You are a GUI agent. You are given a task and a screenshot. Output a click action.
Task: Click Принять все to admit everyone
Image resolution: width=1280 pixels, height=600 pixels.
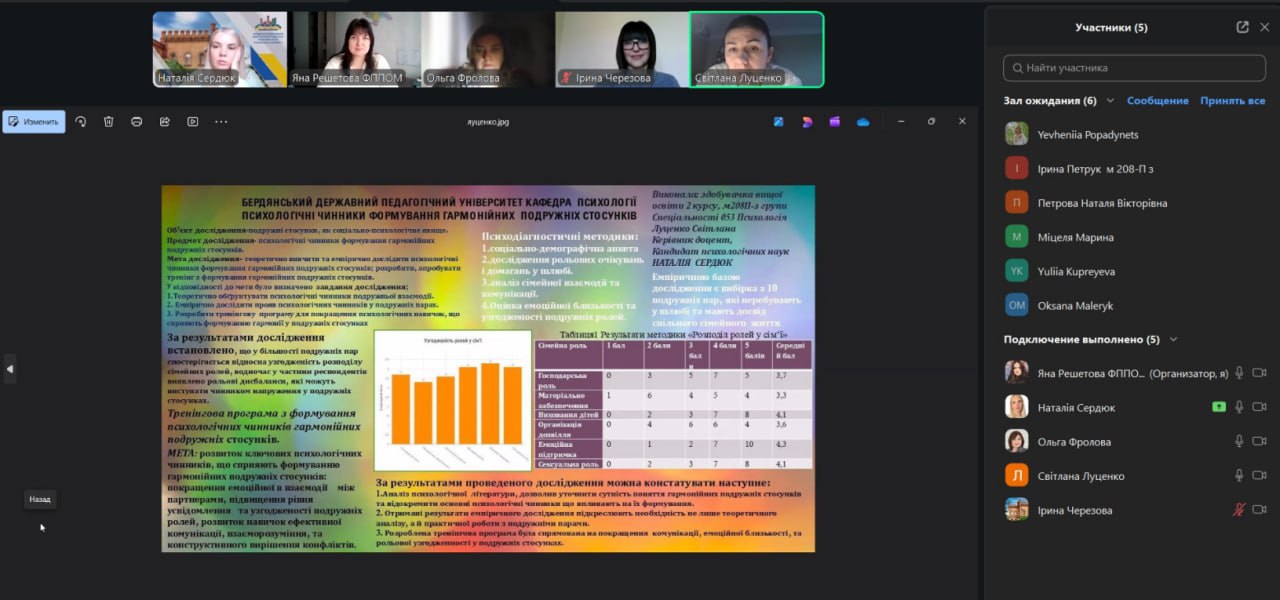pyautogui.click(x=1232, y=101)
